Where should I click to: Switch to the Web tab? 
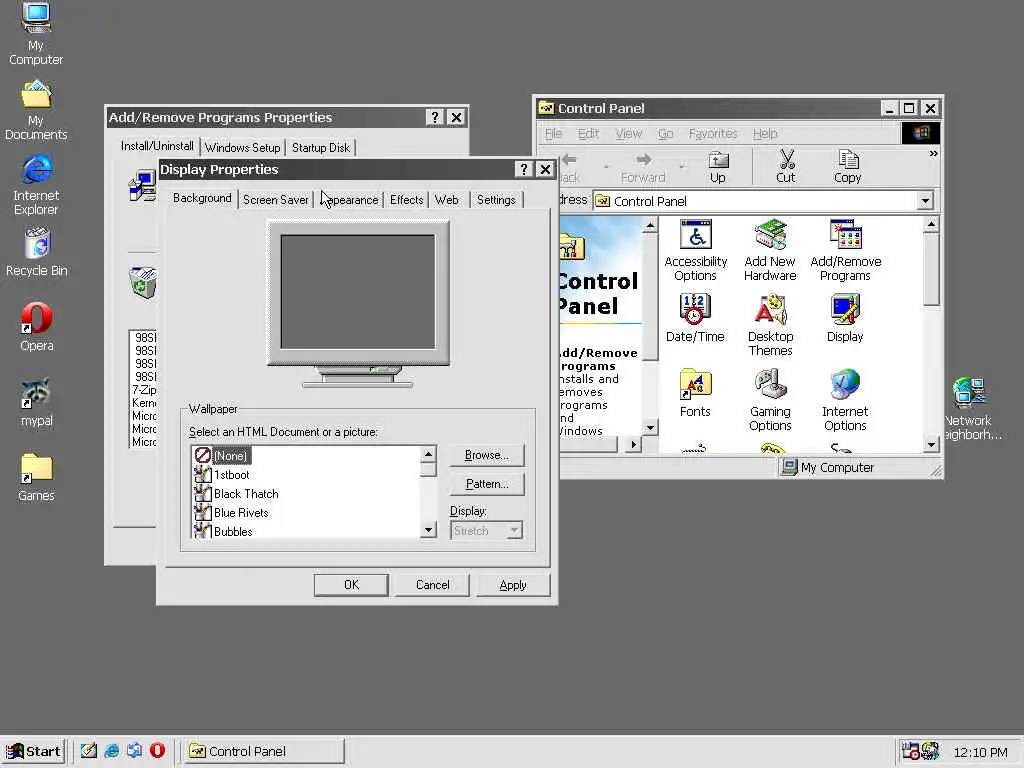(x=447, y=200)
